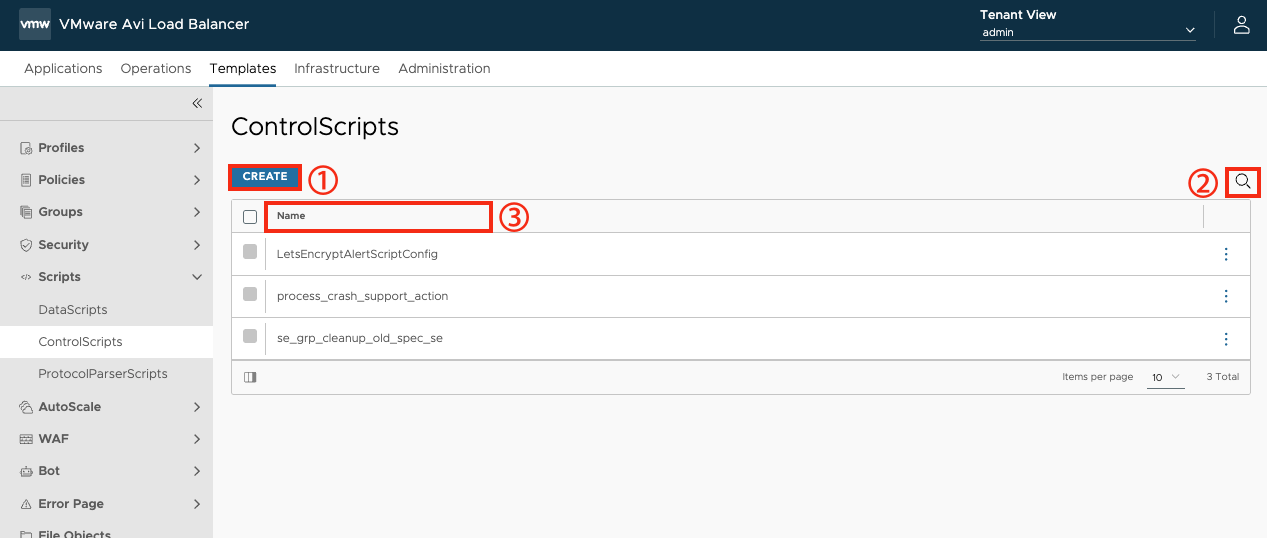Image resolution: width=1267 pixels, height=538 pixels.
Task: Click the Groups sidebar icon
Action: point(27,212)
